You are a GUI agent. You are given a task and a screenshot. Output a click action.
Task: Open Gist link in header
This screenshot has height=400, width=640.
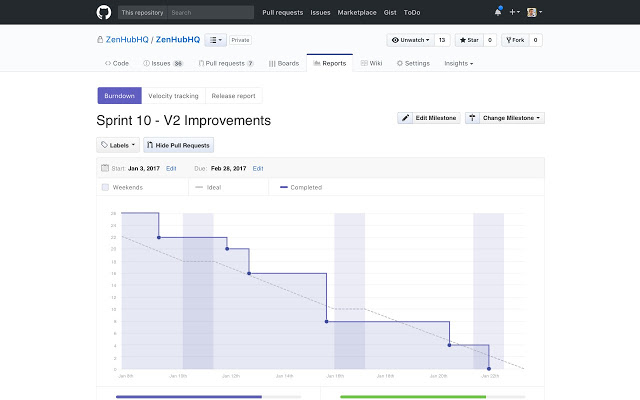coord(390,13)
